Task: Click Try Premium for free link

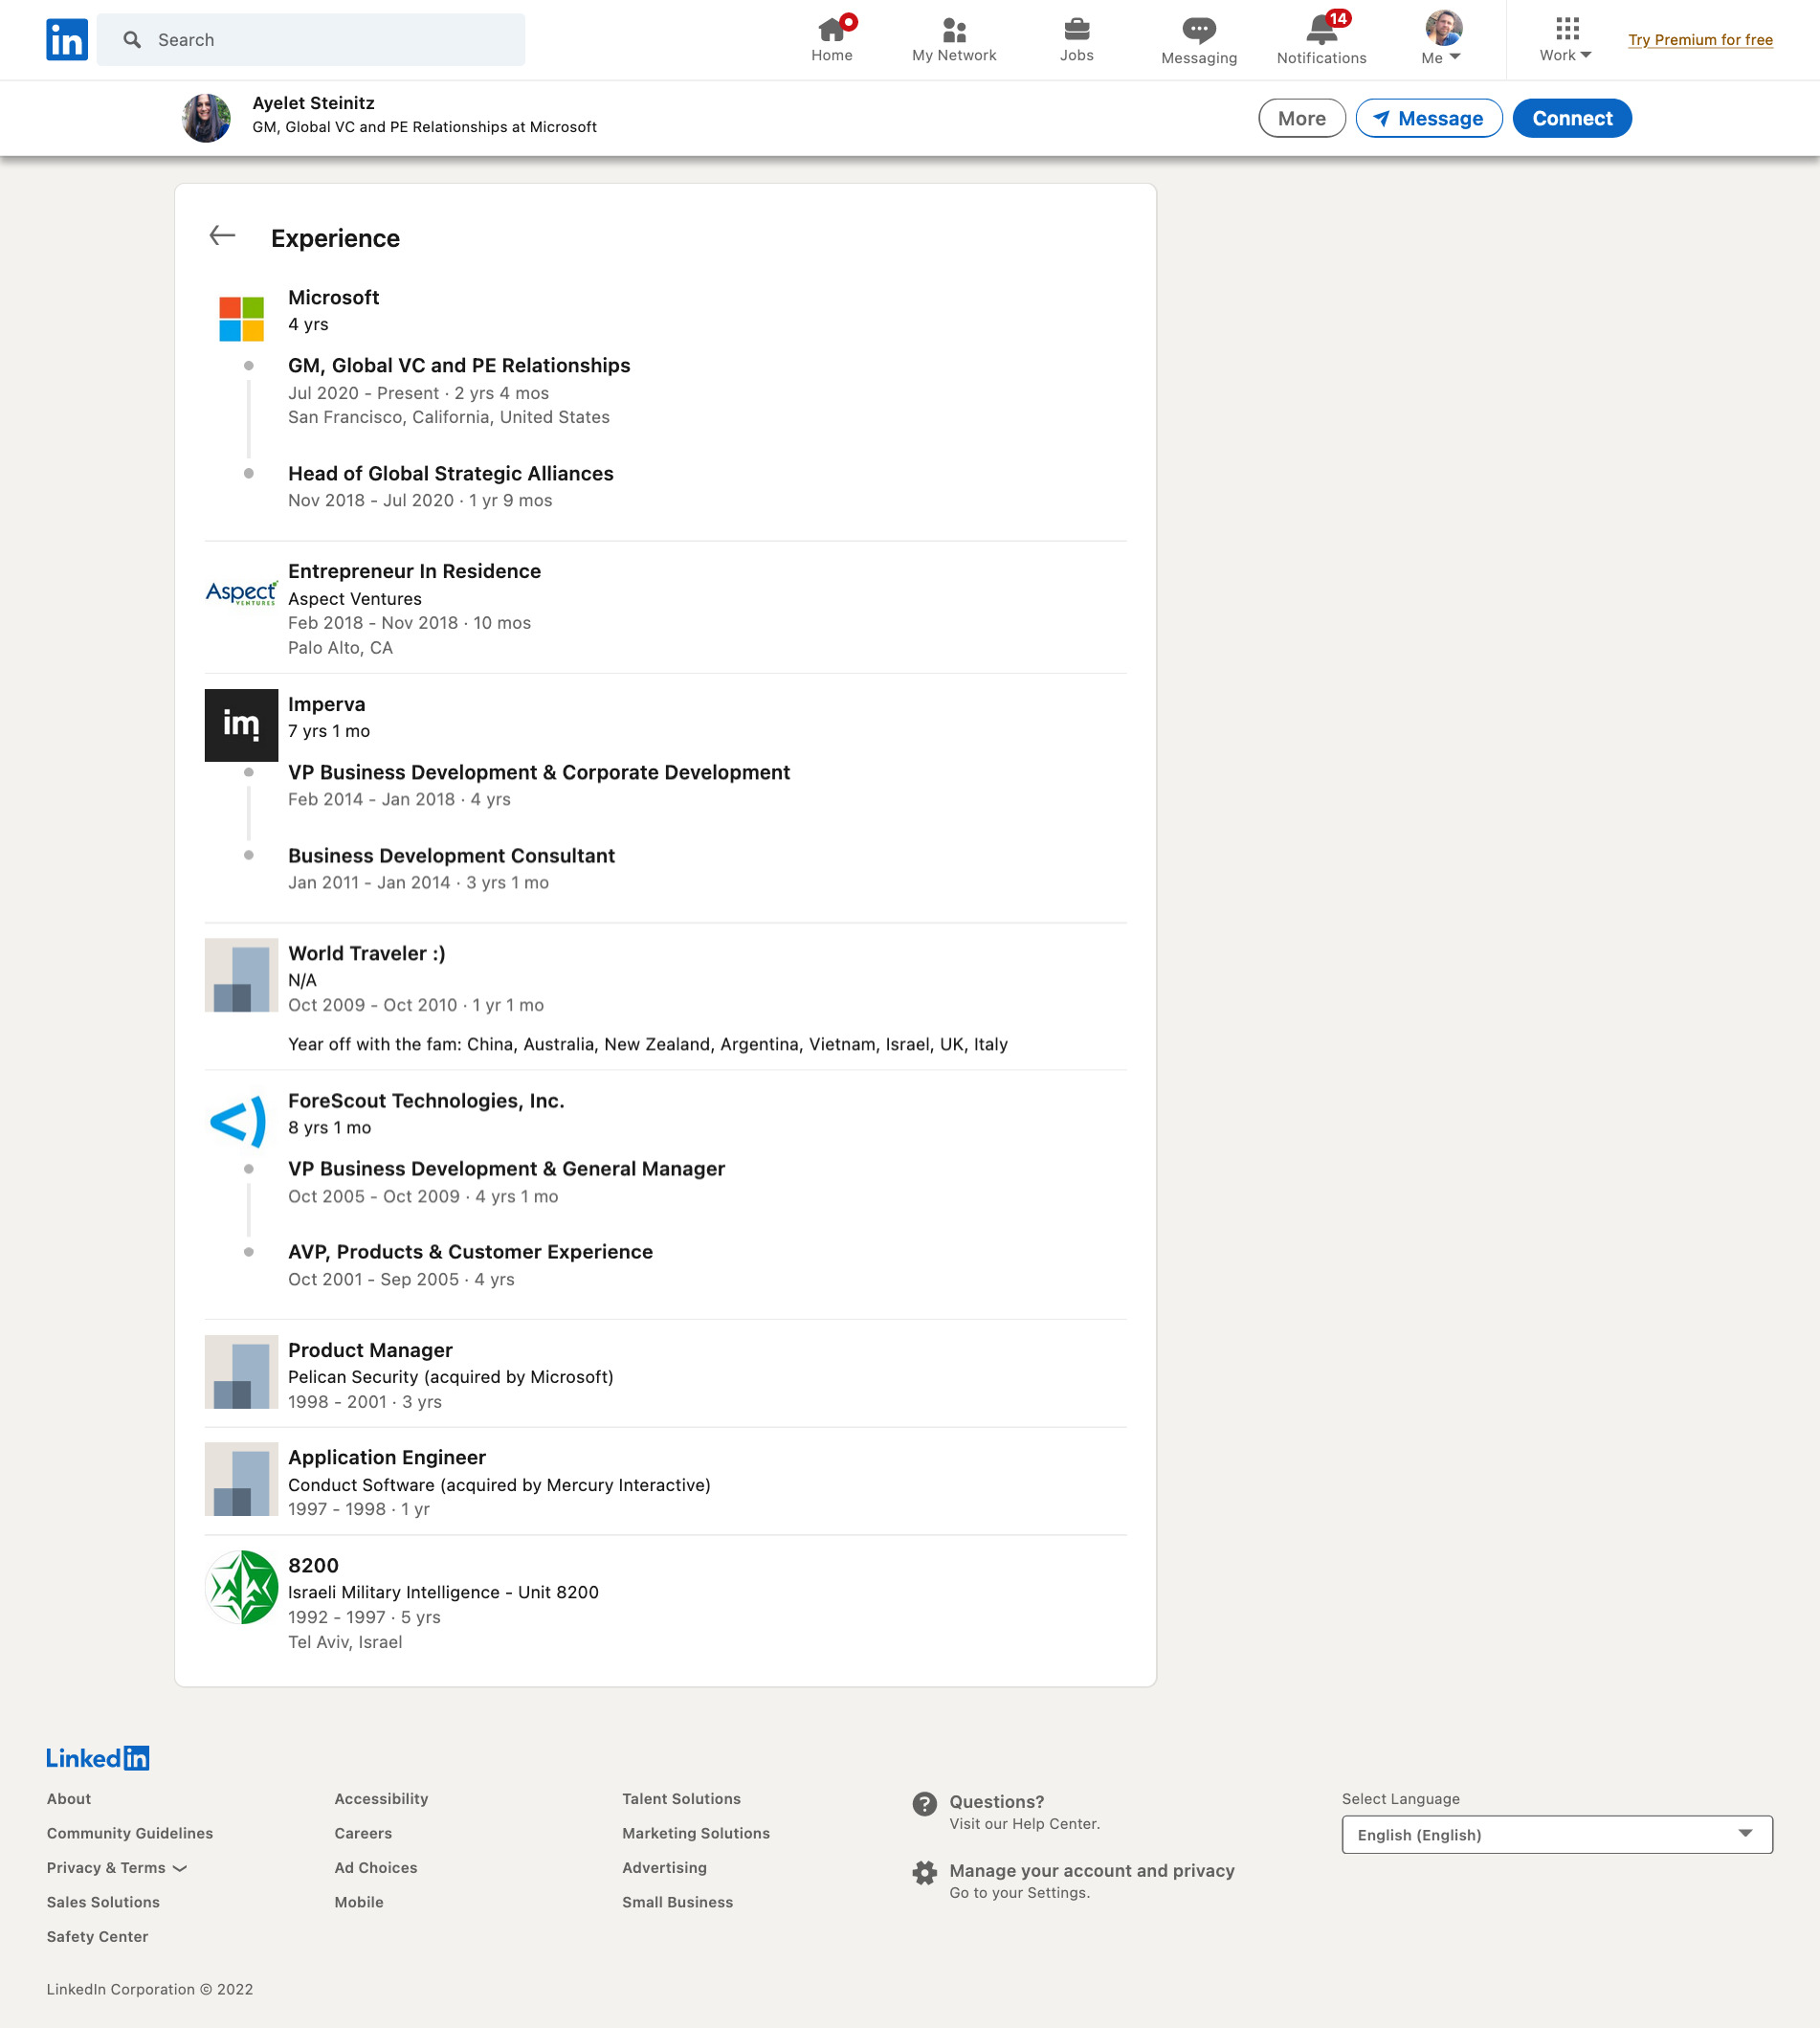Action: (1699, 40)
